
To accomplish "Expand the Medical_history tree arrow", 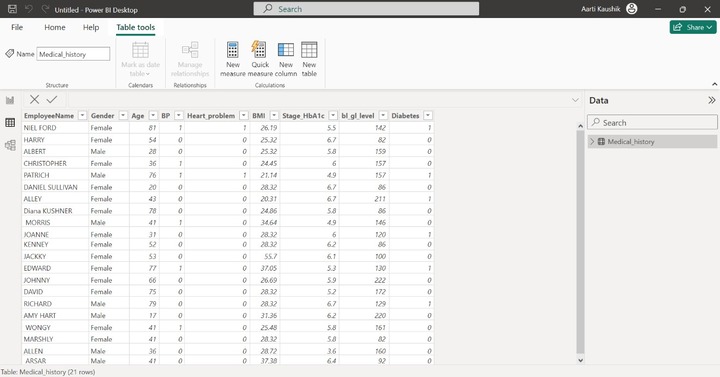I will pyautogui.click(x=592, y=141).
